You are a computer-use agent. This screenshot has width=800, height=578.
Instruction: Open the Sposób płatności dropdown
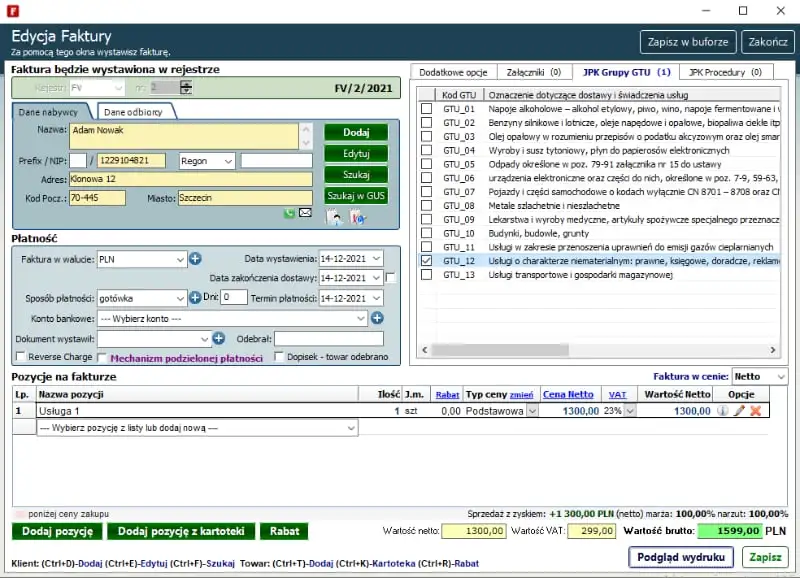pyautogui.click(x=180, y=298)
